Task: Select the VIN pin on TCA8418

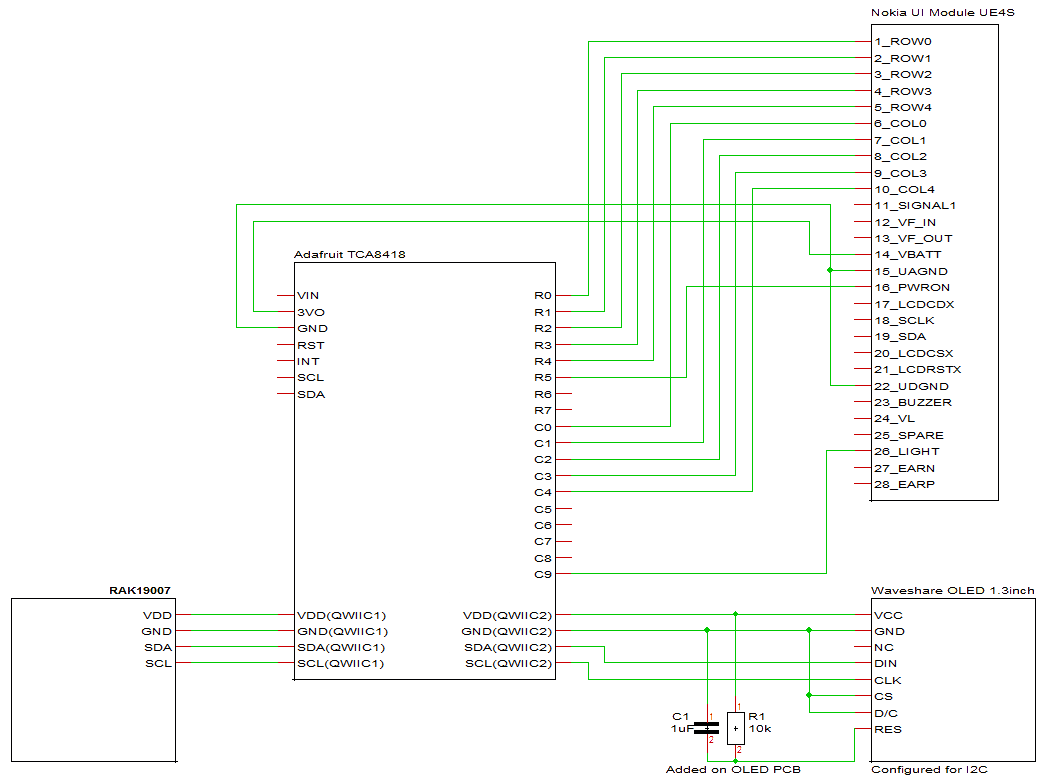Action: pyautogui.click(x=308, y=296)
